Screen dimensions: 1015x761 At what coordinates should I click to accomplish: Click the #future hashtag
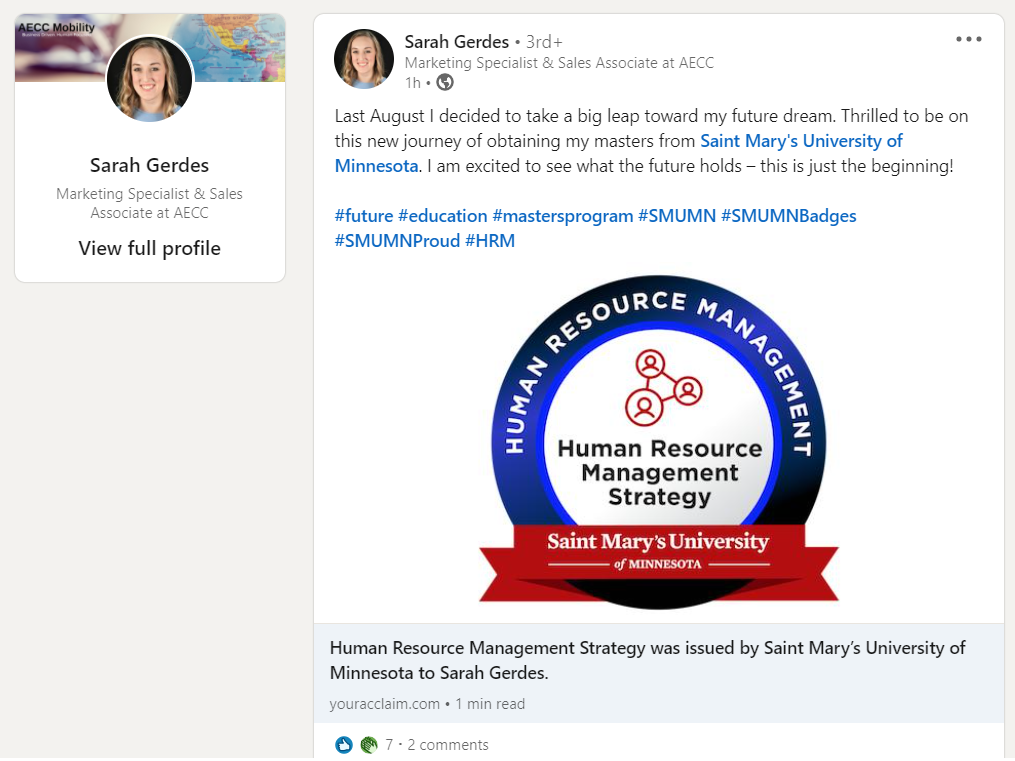(364, 216)
